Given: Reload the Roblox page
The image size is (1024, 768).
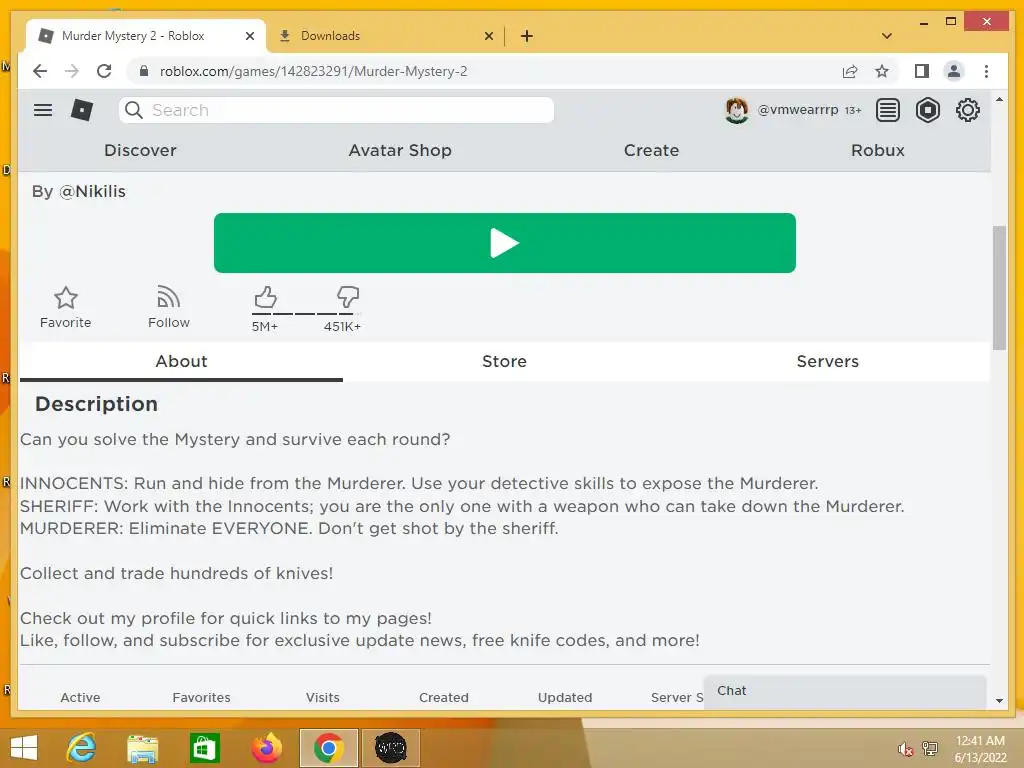Looking at the screenshot, I should click(104, 71).
